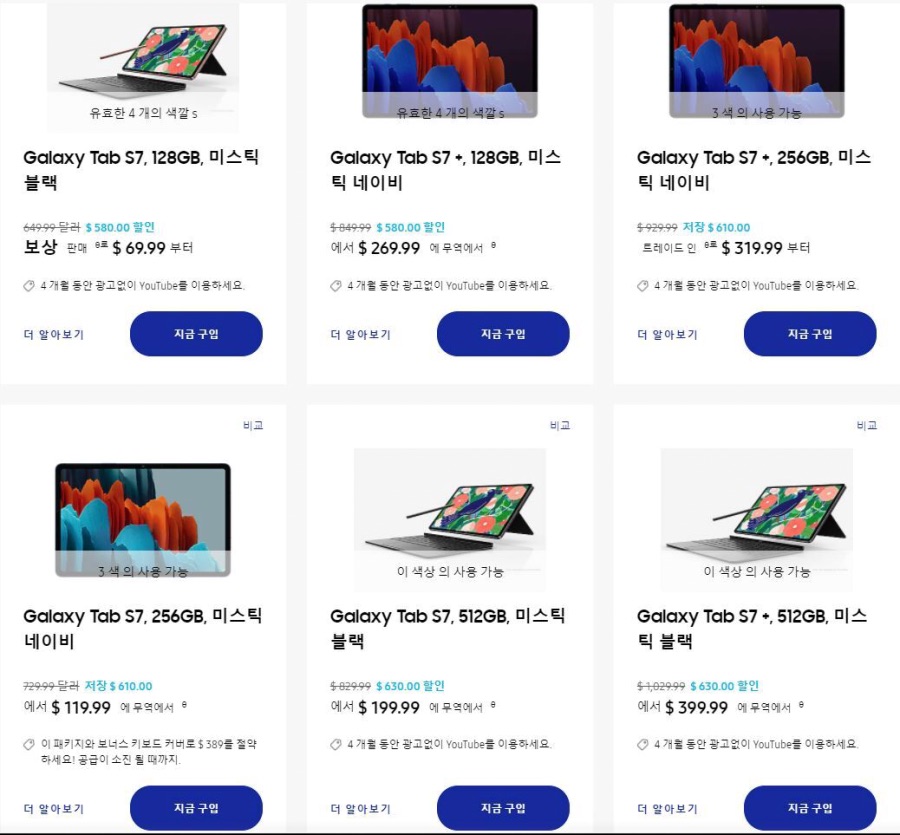Screen dimensions: 900x835
Task: Select the offer tag icon under Galaxy Tab S7 512GB
Action: (x=338, y=745)
